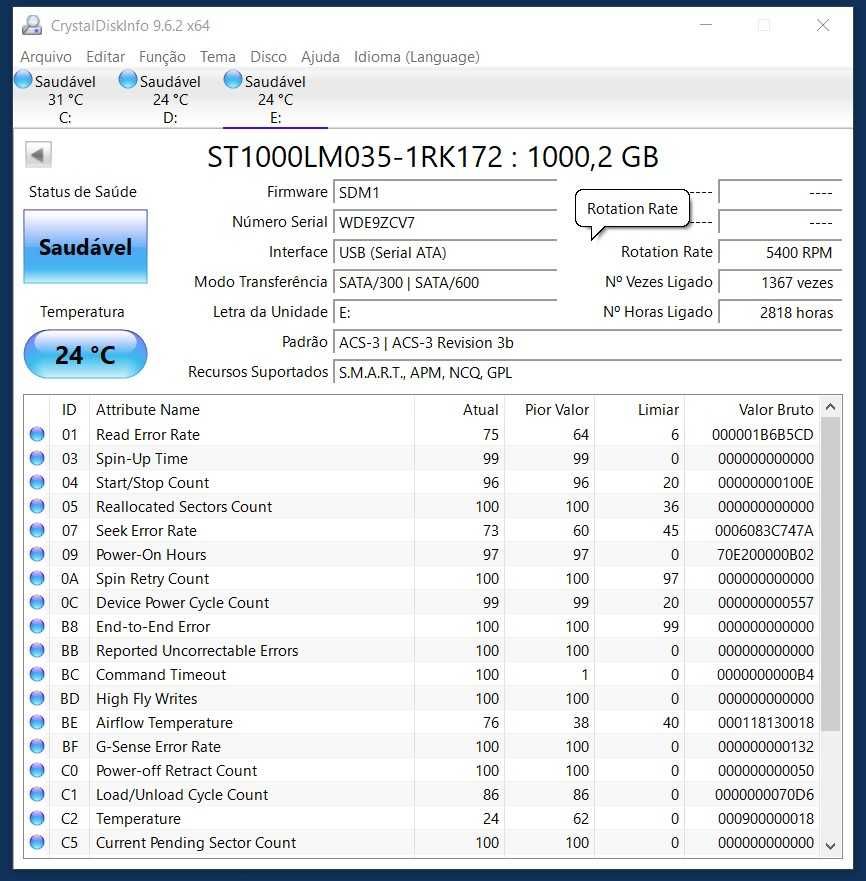The image size is (866, 881).
Task: Click transfer mode field SATA/300 | SATA/600
Action: click(x=445, y=282)
